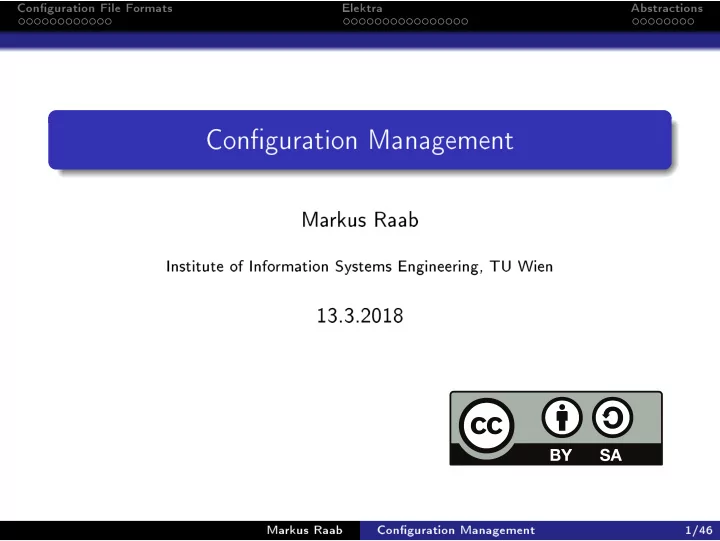
Task: Click the Creative Commons CC logo icon
Action: [x=486, y=426]
